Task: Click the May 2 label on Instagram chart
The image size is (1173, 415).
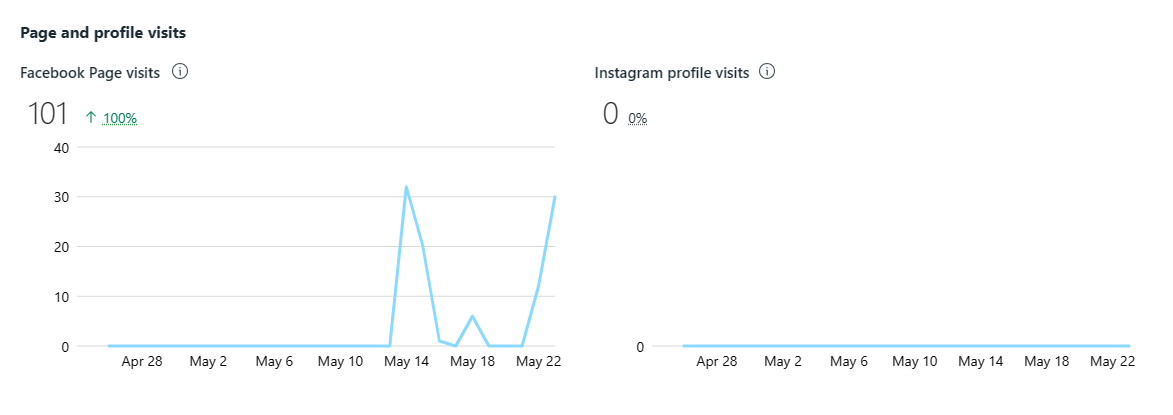Action: tap(783, 362)
